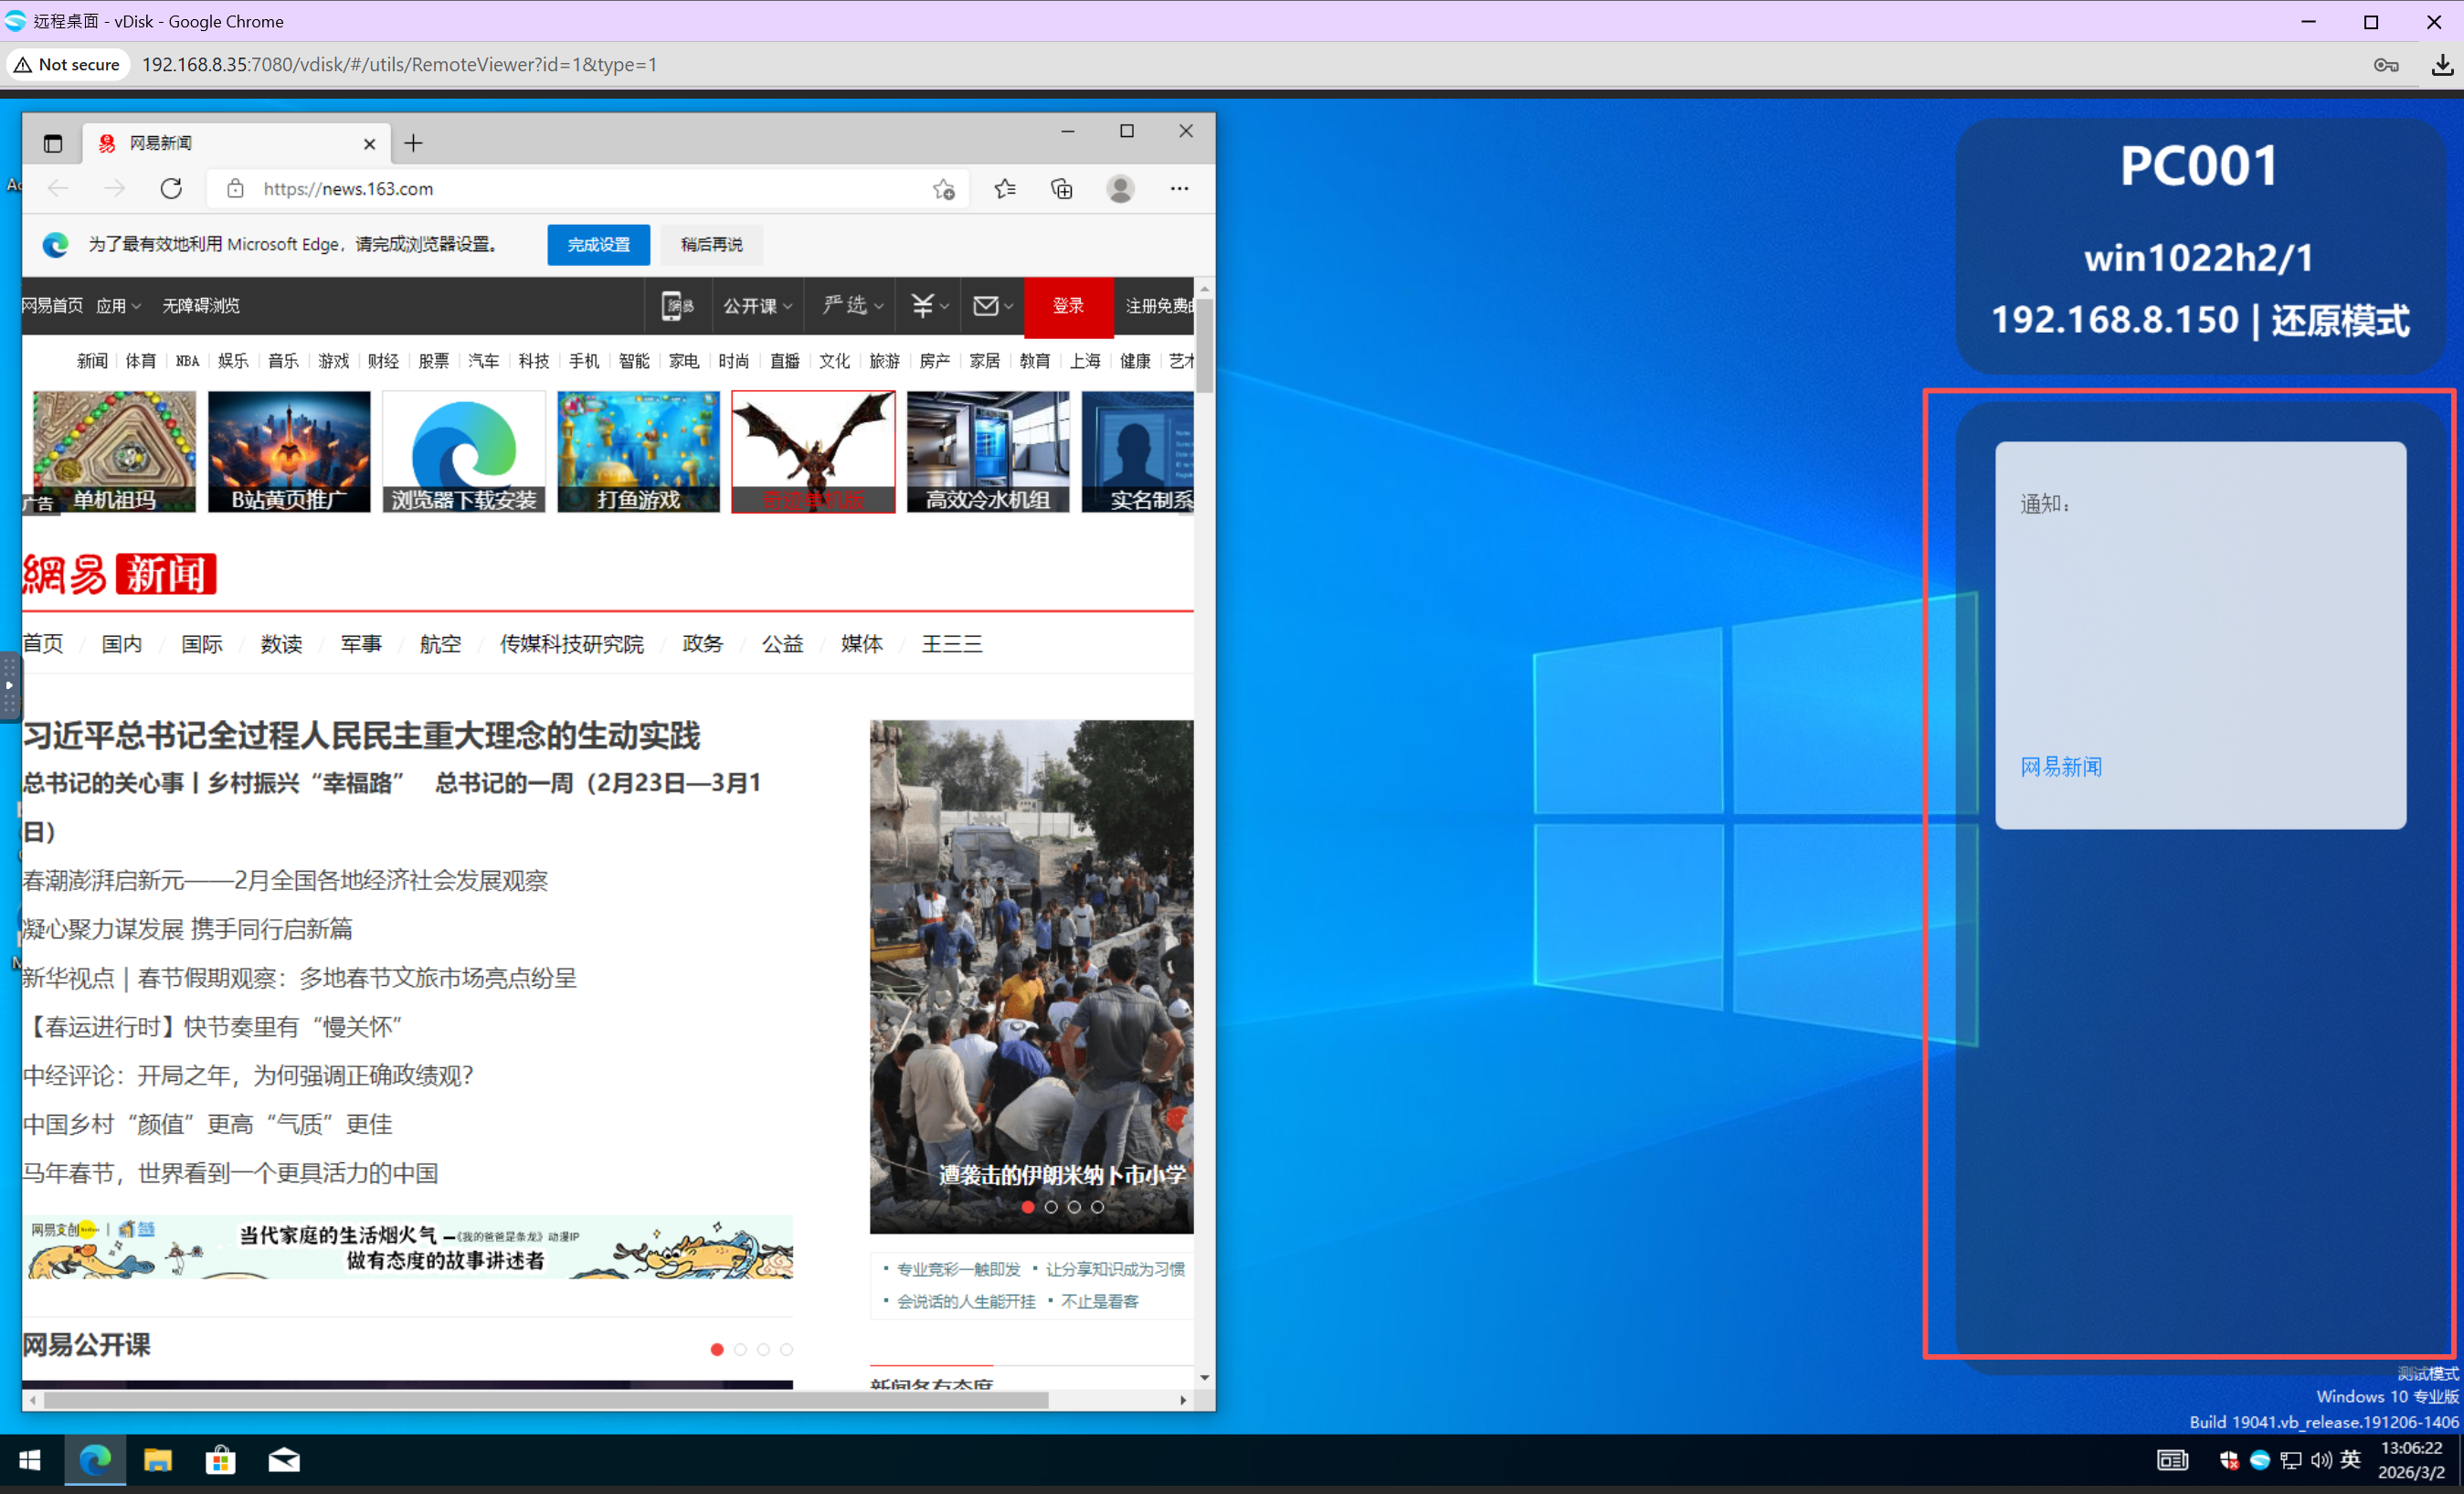Open Edge favorites star icon
This screenshot has width=2464, height=1494.
click(1005, 188)
